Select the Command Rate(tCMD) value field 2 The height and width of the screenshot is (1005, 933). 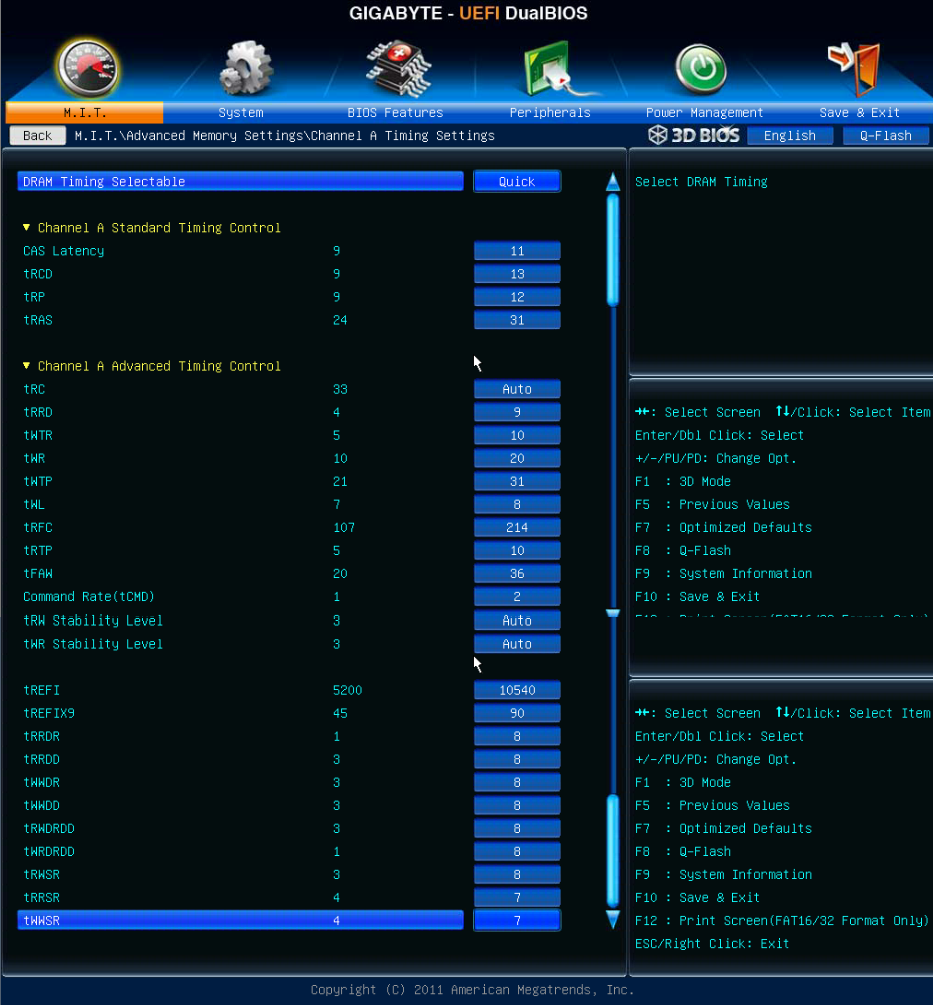pos(517,597)
